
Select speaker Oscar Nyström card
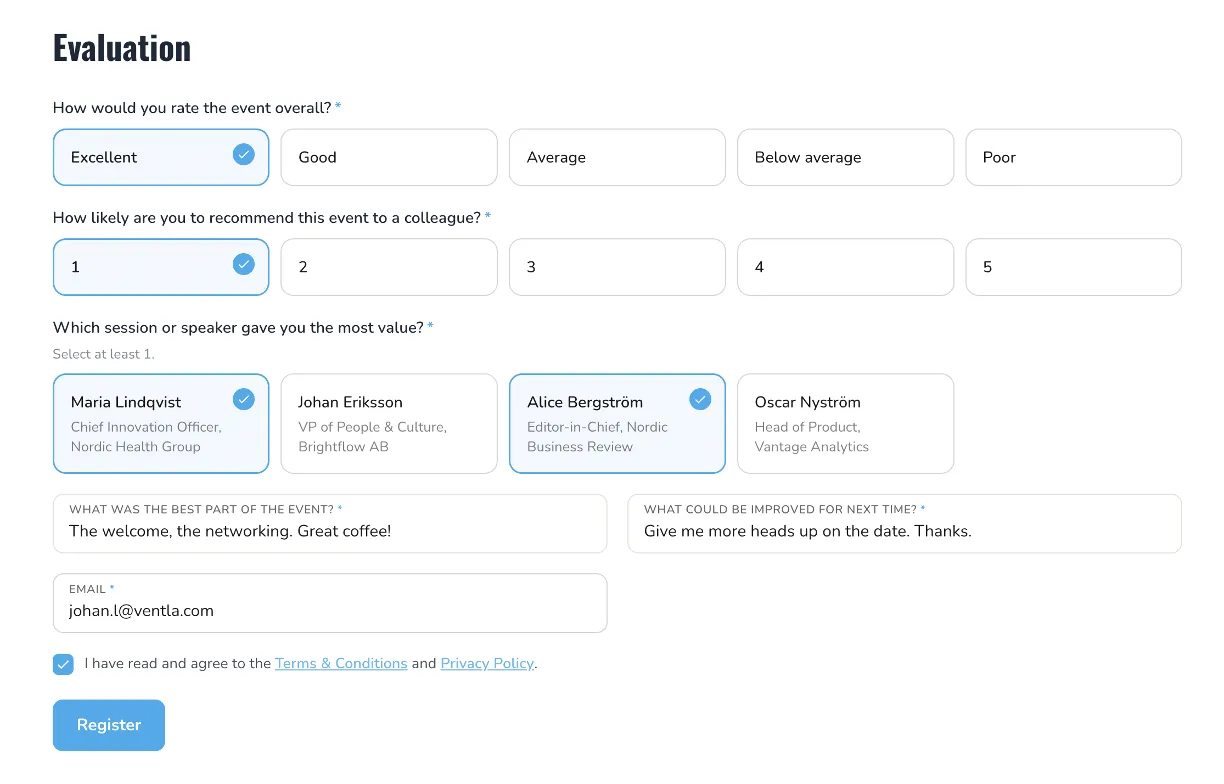click(845, 423)
